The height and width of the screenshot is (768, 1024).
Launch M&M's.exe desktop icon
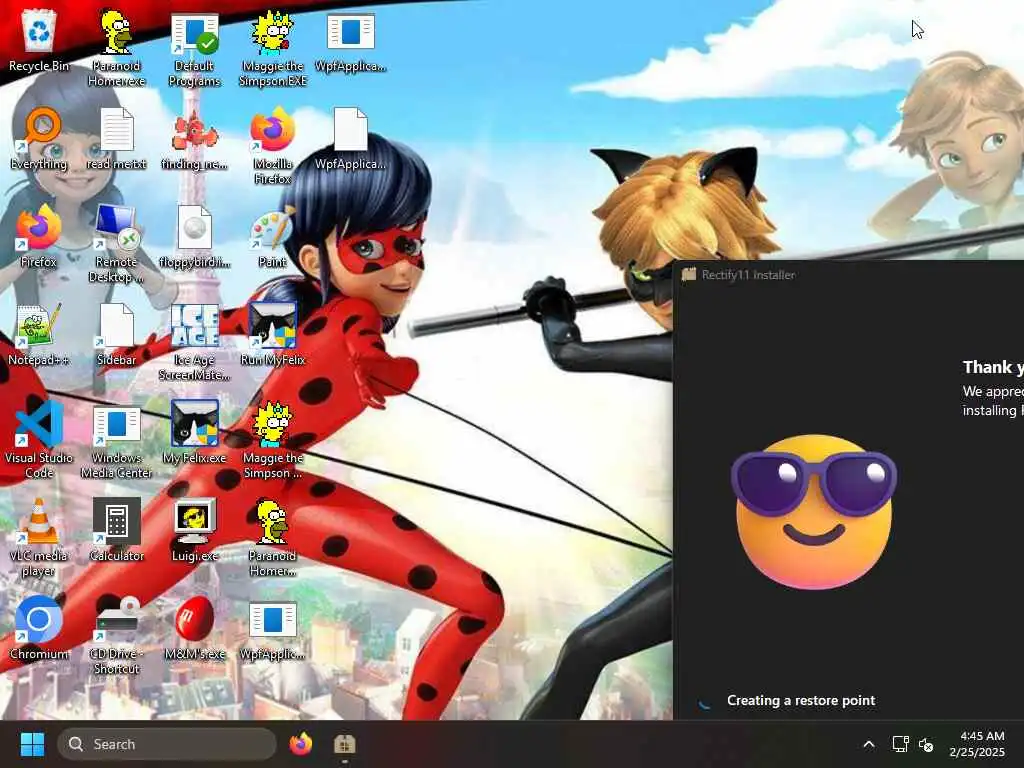point(194,628)
